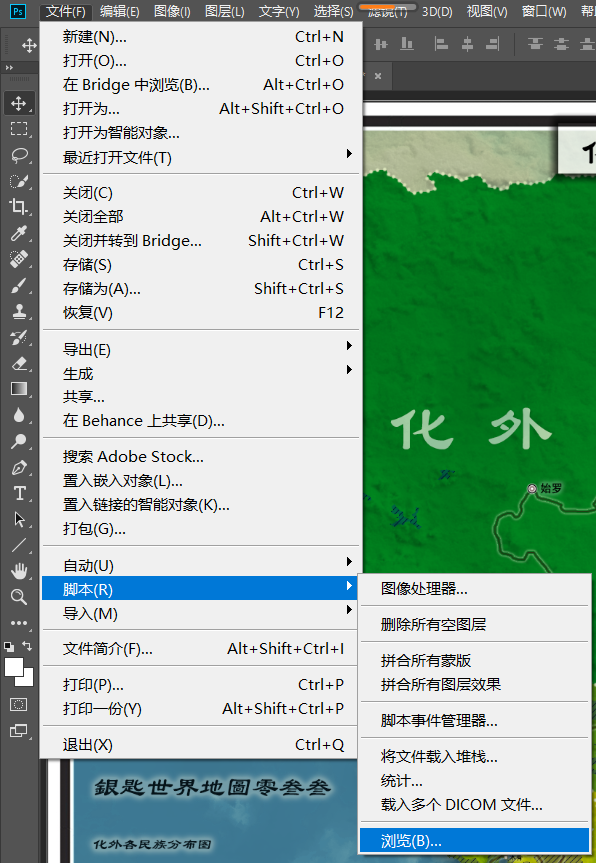
Task: Select the Blur tool
Action: click(19, 415)
